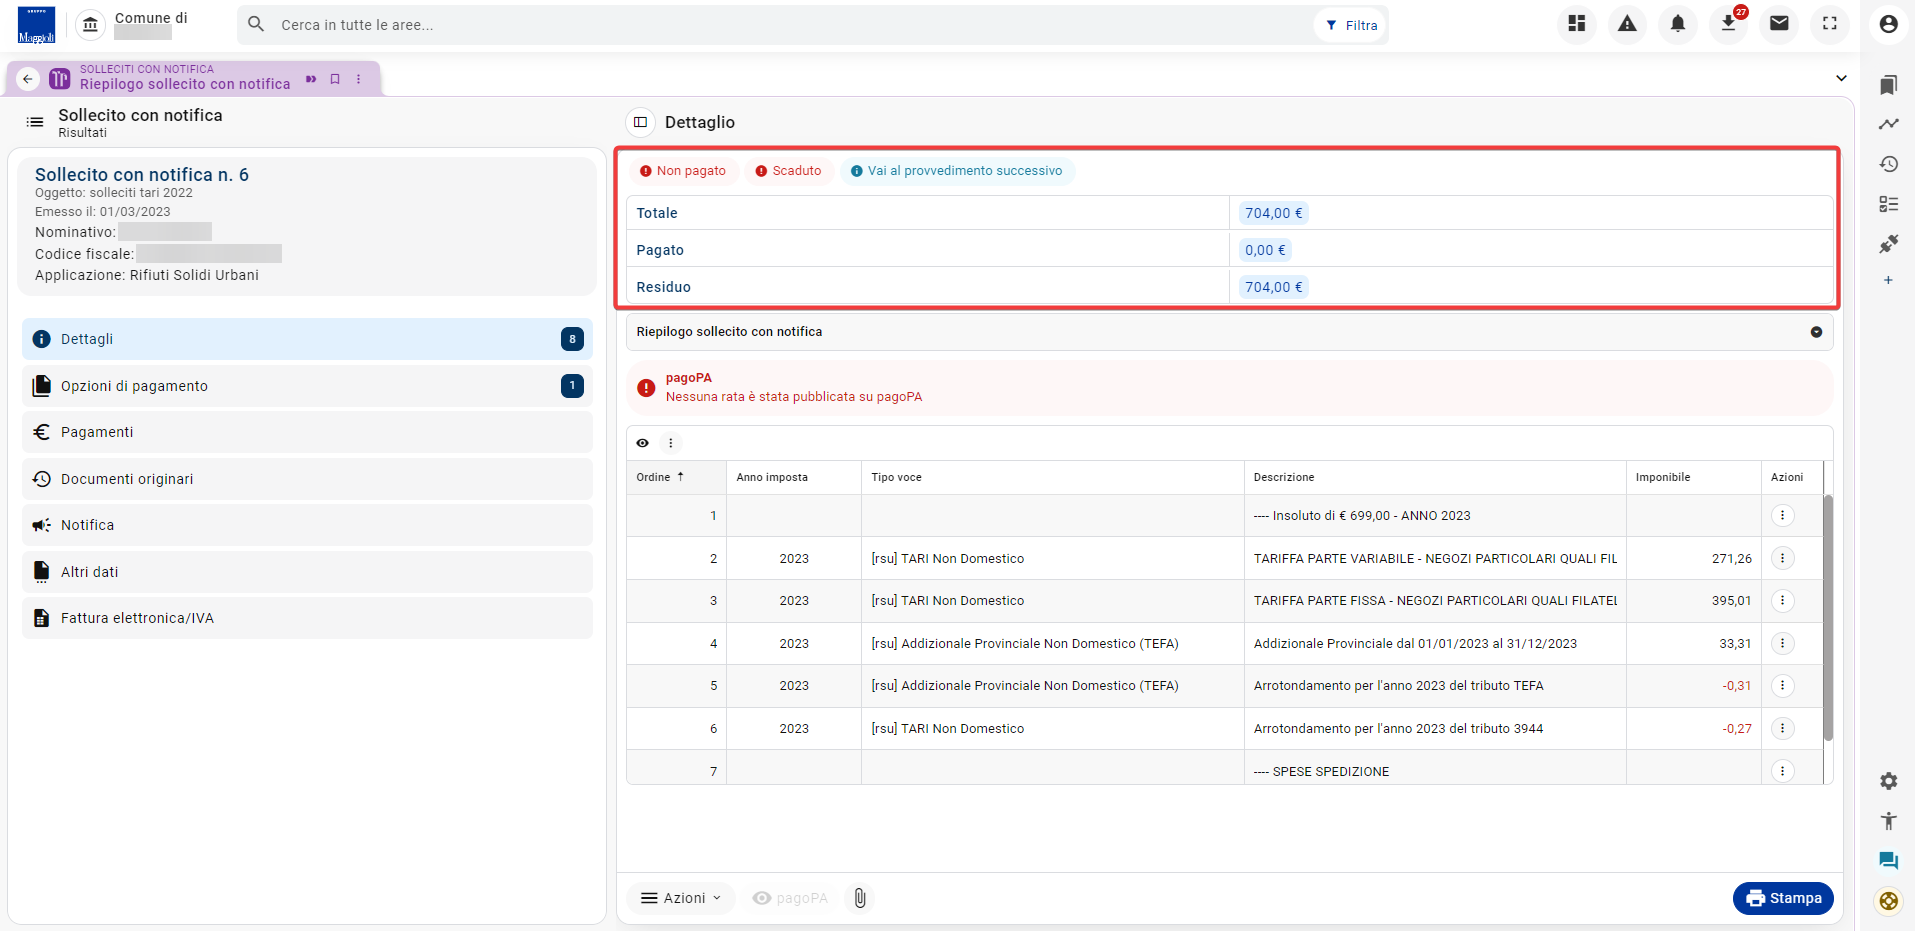Viewport: 1915px width, 931px height.
Task: Open actions for row 2 parte variabile
Action: [1782, 558]
